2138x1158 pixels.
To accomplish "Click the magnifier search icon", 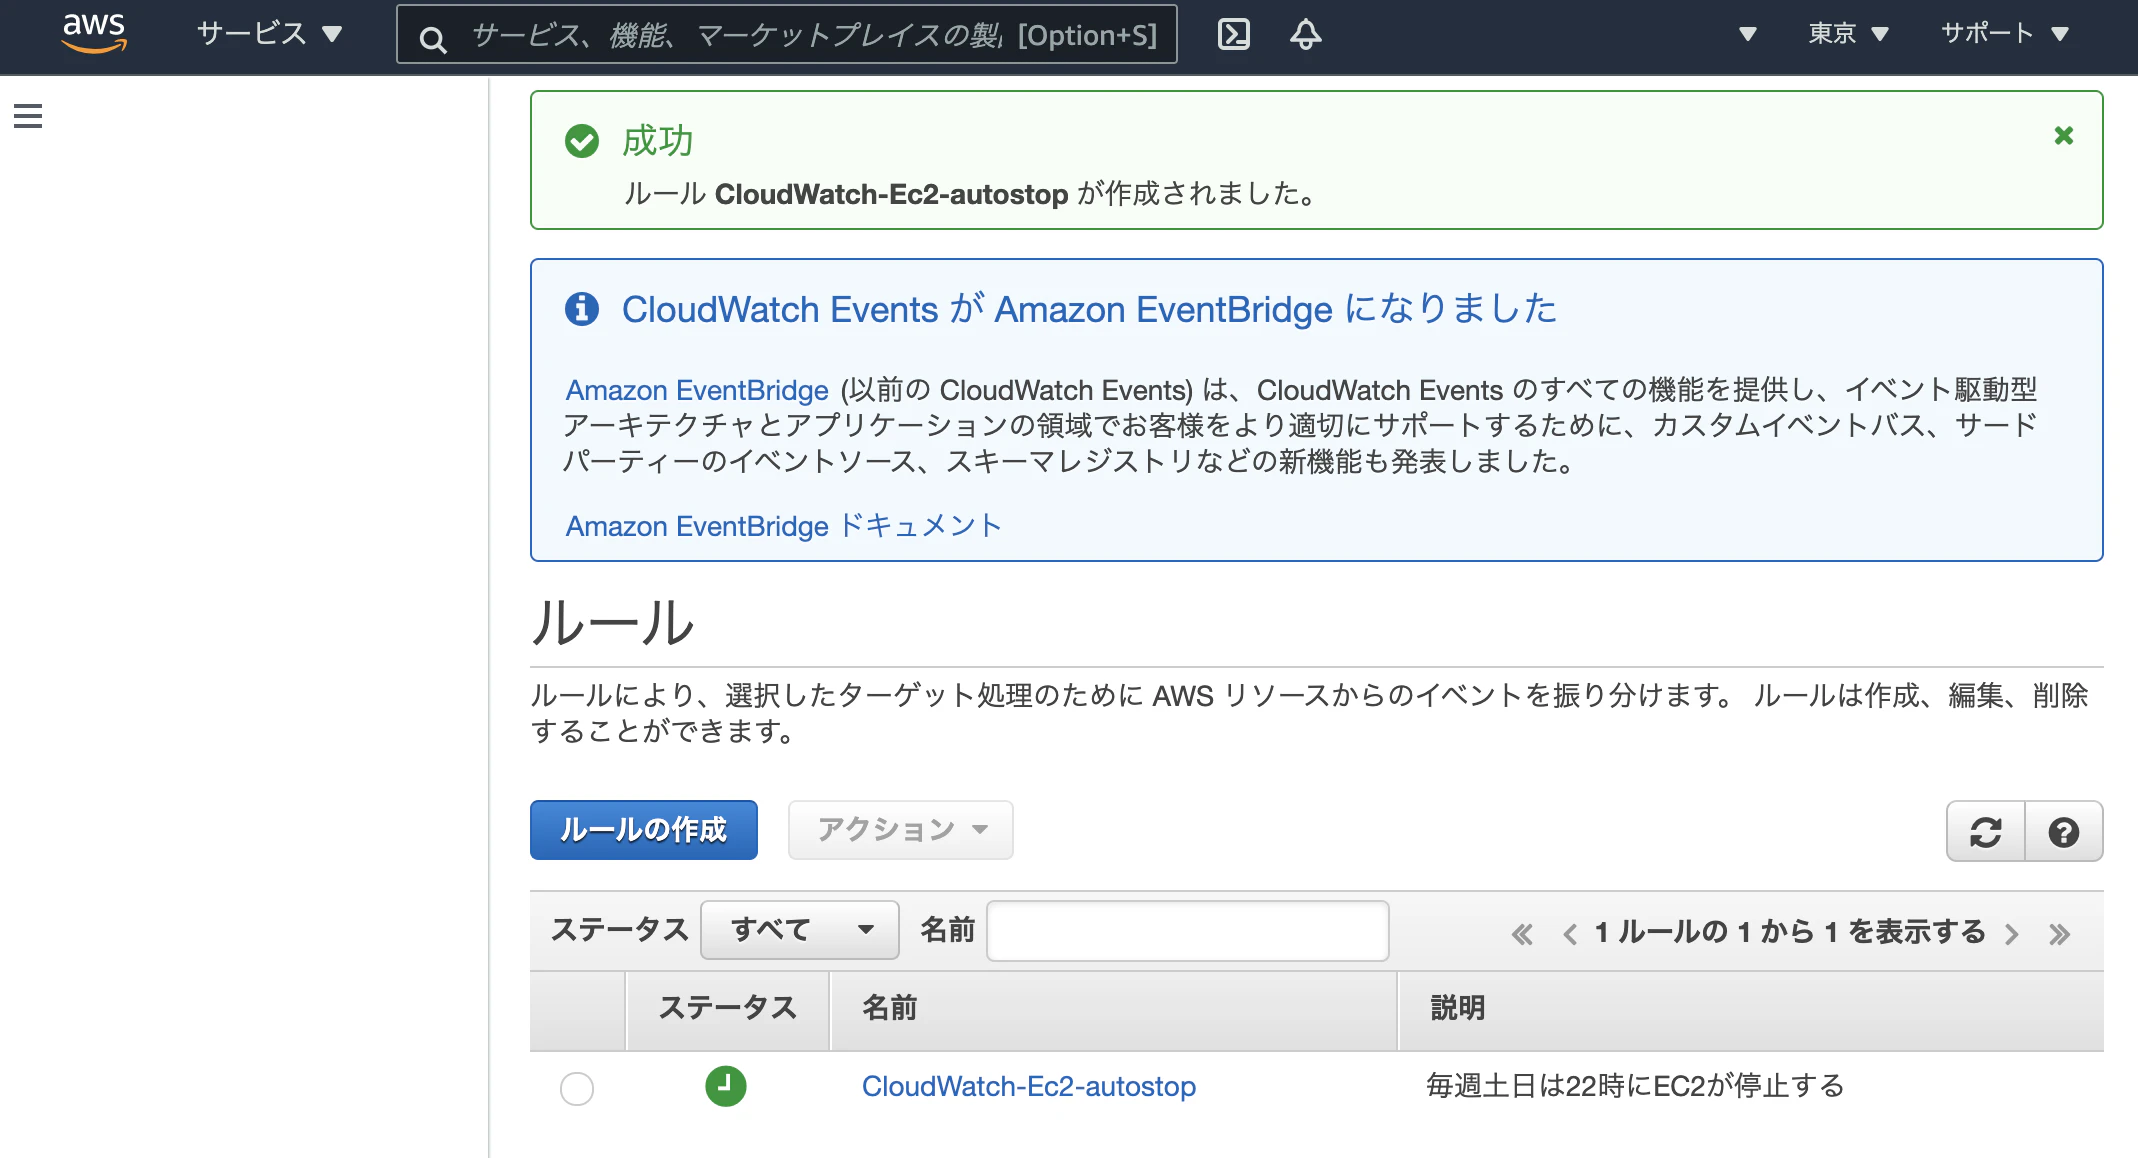I will pos(432,39).
